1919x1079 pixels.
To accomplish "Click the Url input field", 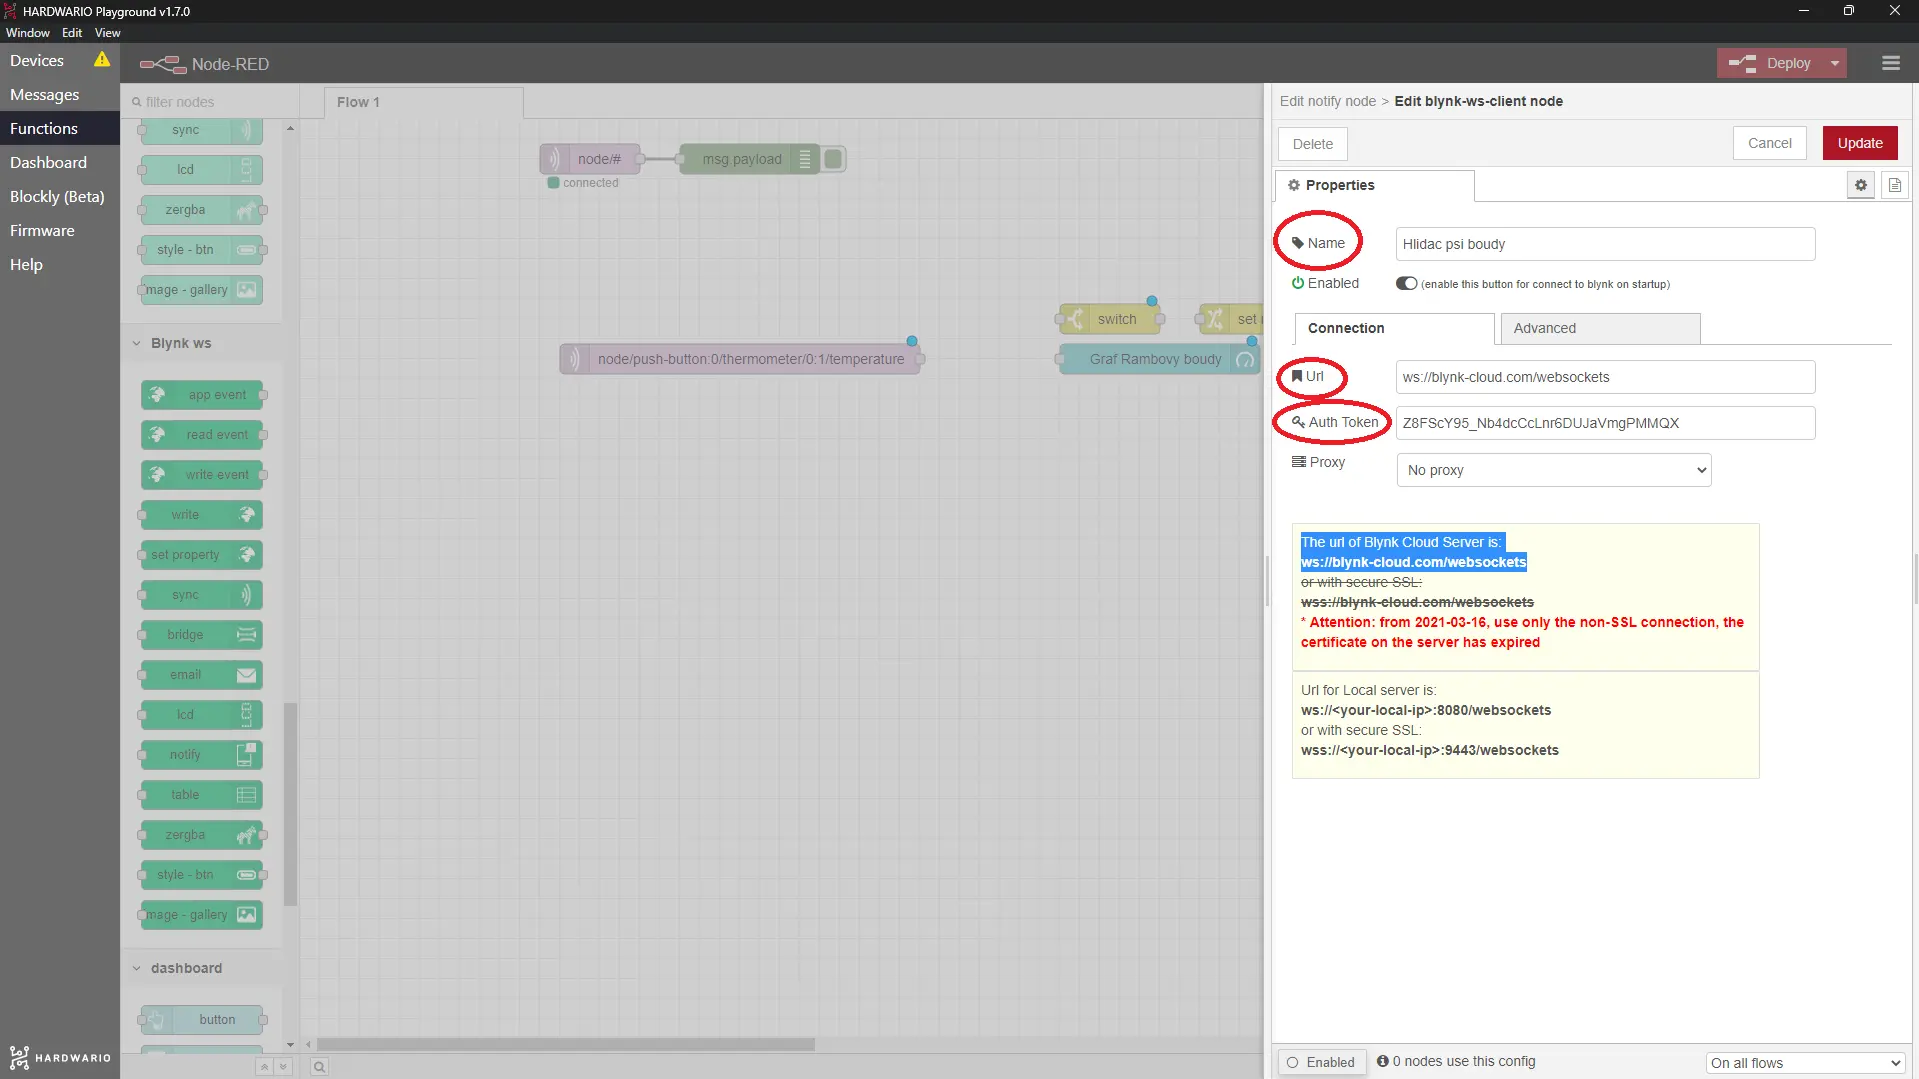I will [x=1604, y=377].
